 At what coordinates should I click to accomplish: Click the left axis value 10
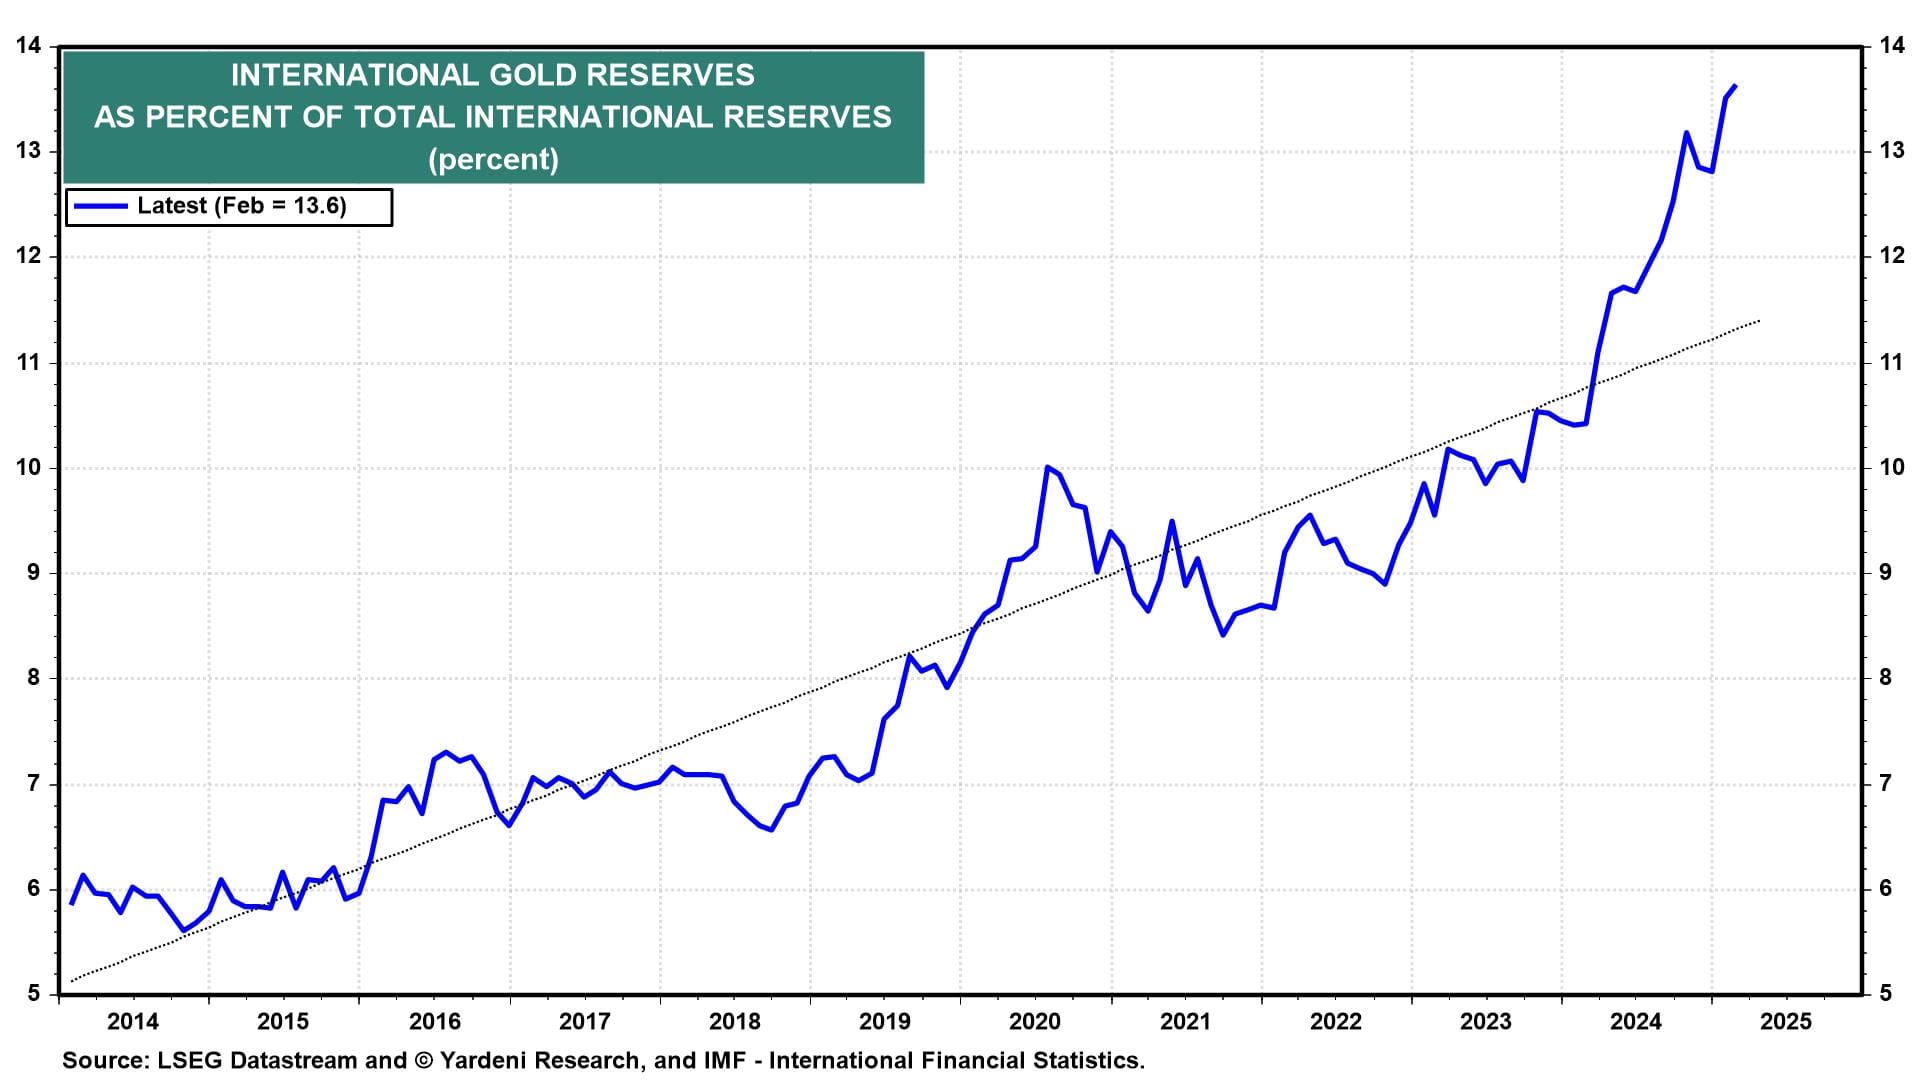click(x=28, y=468)
